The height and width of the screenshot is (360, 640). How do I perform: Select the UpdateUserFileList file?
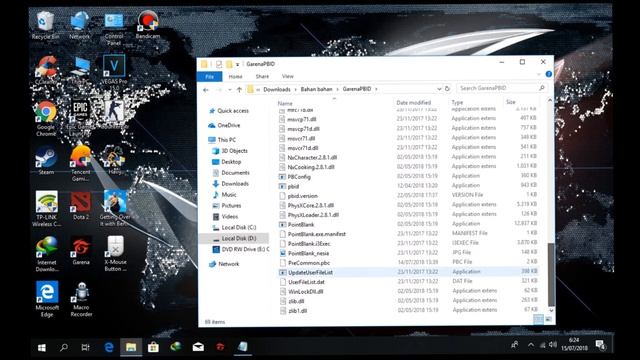tap(409, 272)
